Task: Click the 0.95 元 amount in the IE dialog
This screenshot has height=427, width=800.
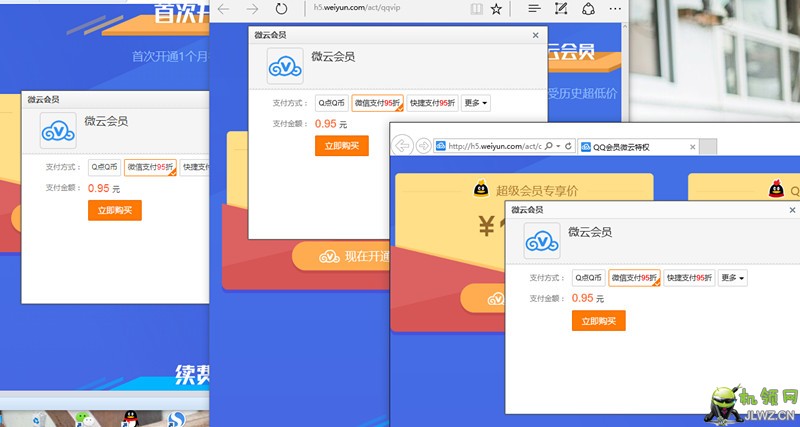Action: 588,298
